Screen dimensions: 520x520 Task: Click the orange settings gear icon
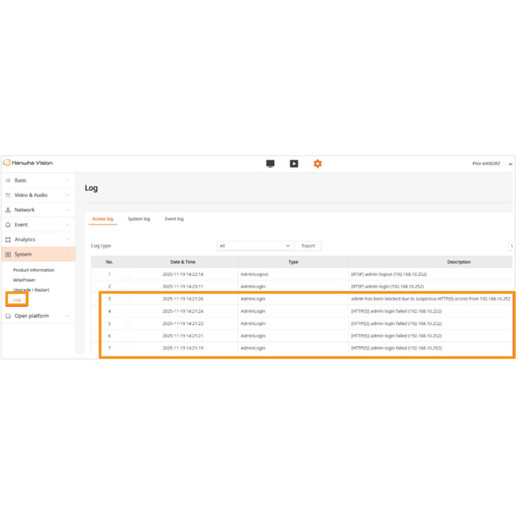pos(318,164)
